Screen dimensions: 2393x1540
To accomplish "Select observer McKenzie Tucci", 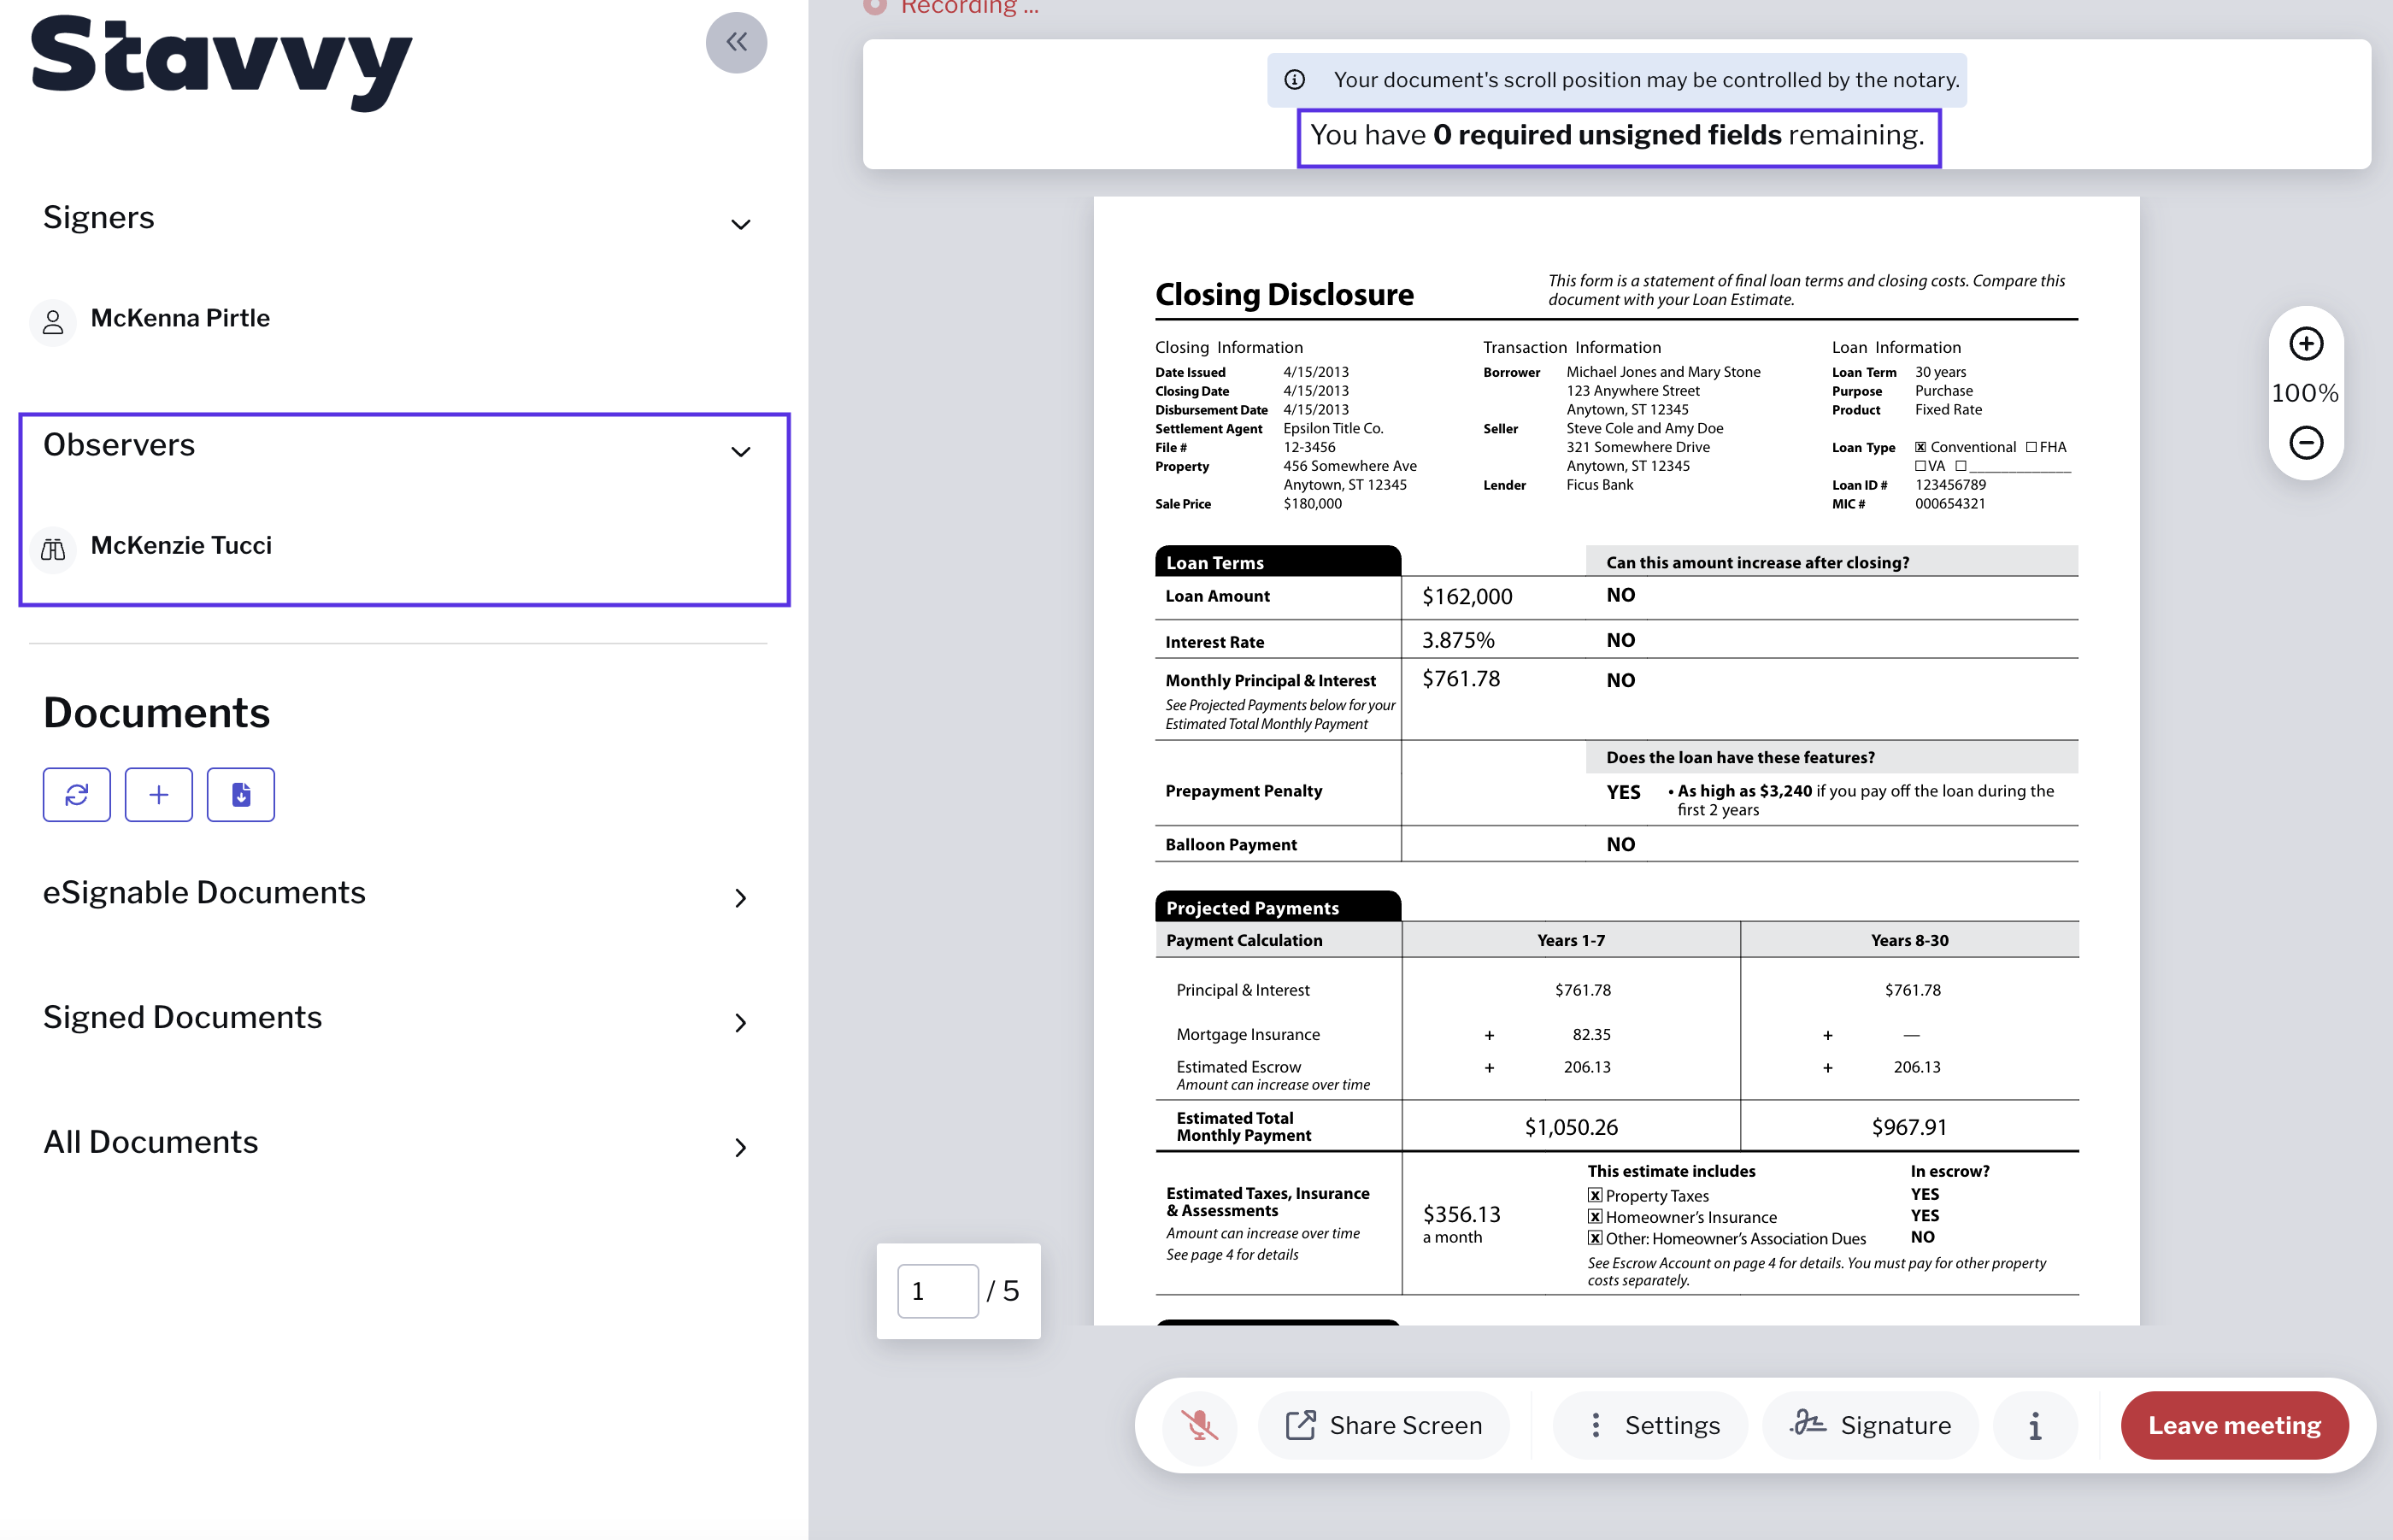I will [181, 545].
